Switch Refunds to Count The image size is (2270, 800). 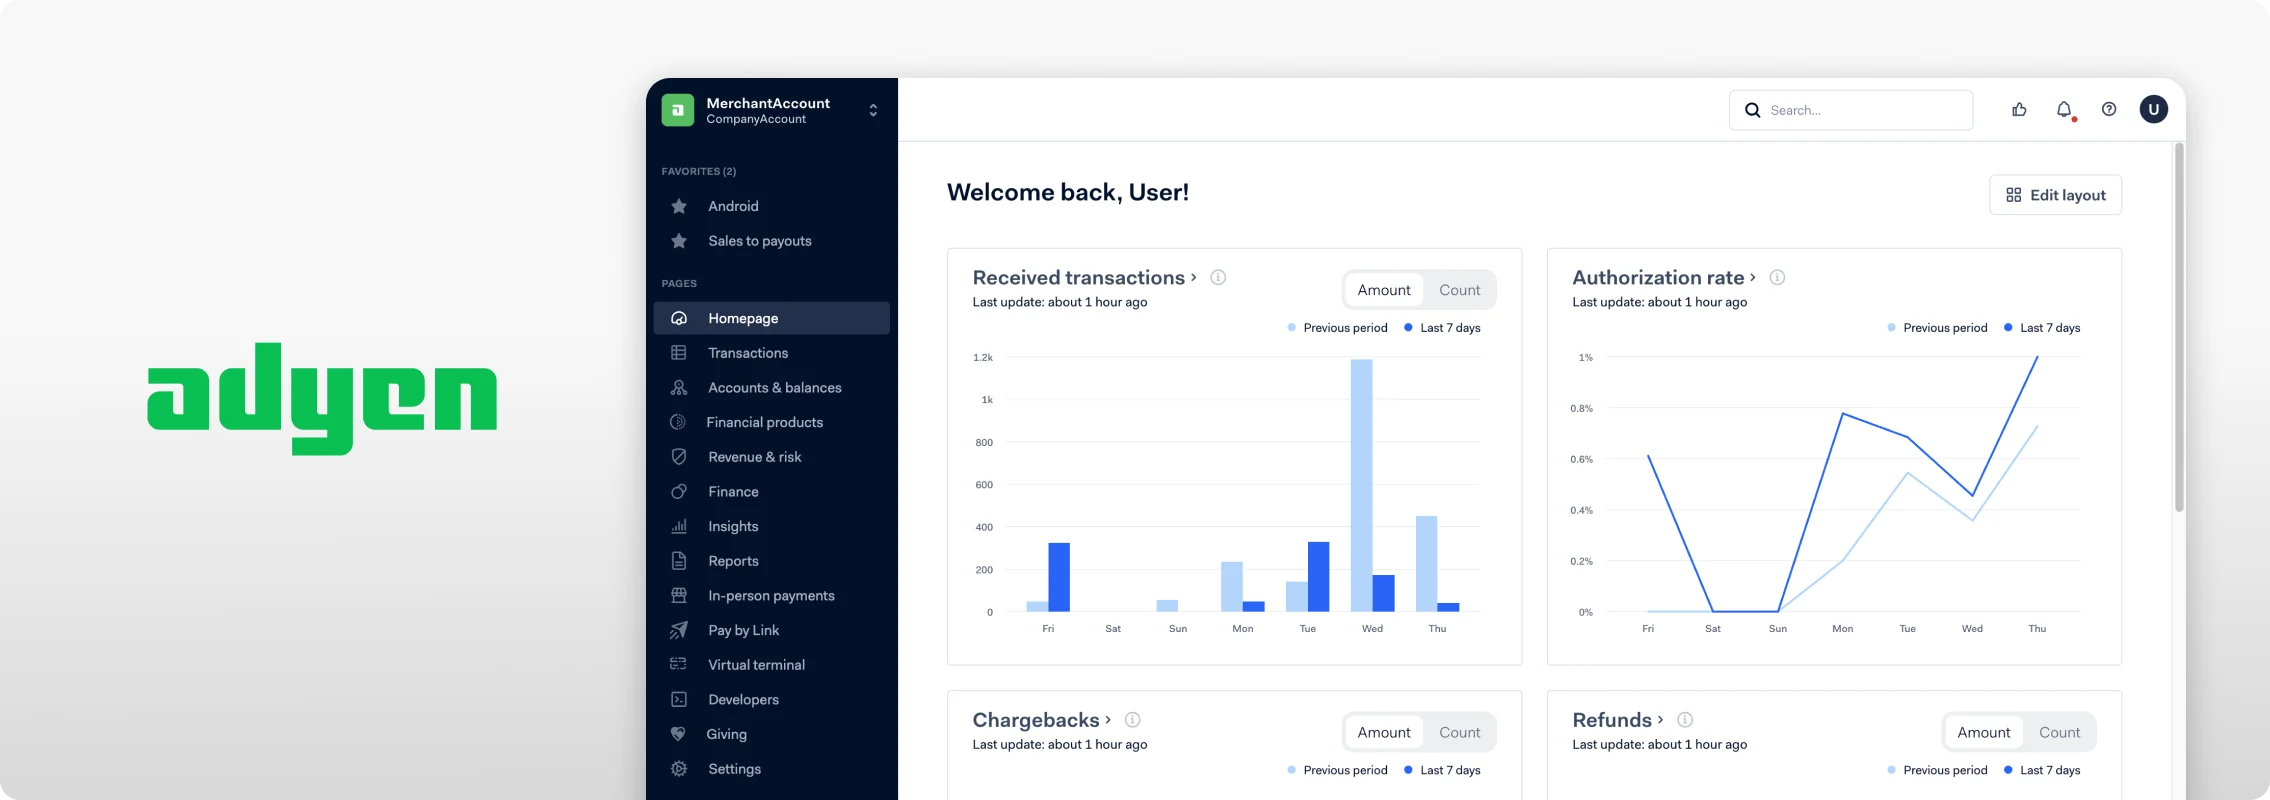[2060, 732]
